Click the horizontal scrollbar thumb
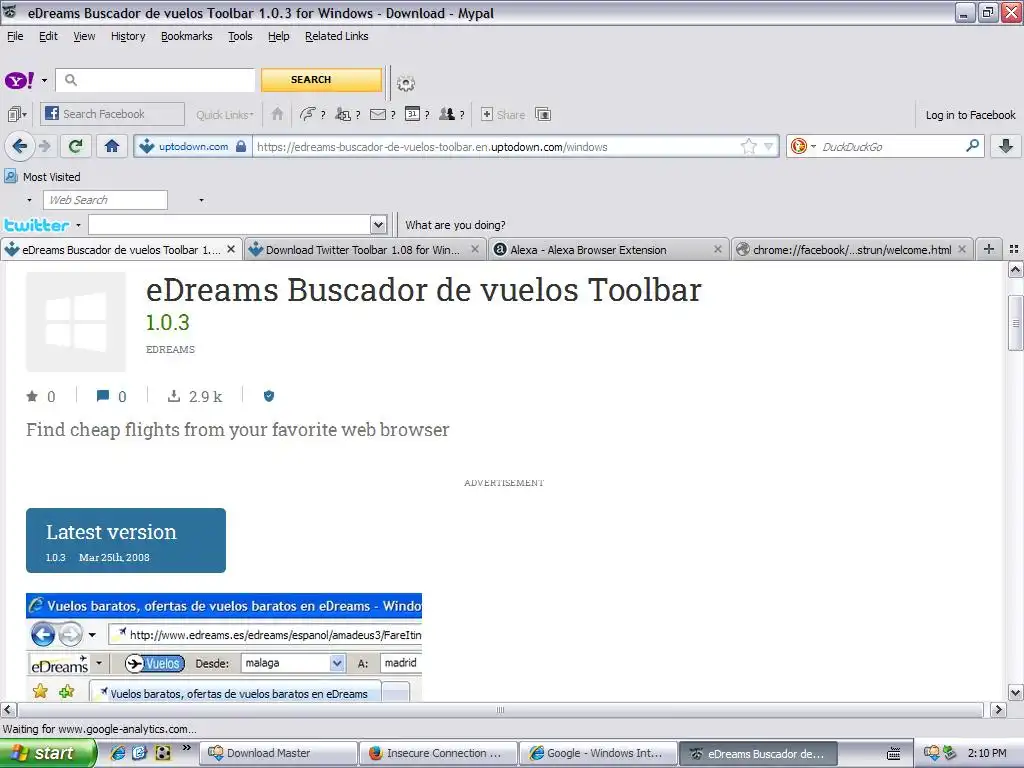 click(x=500, y=709)
